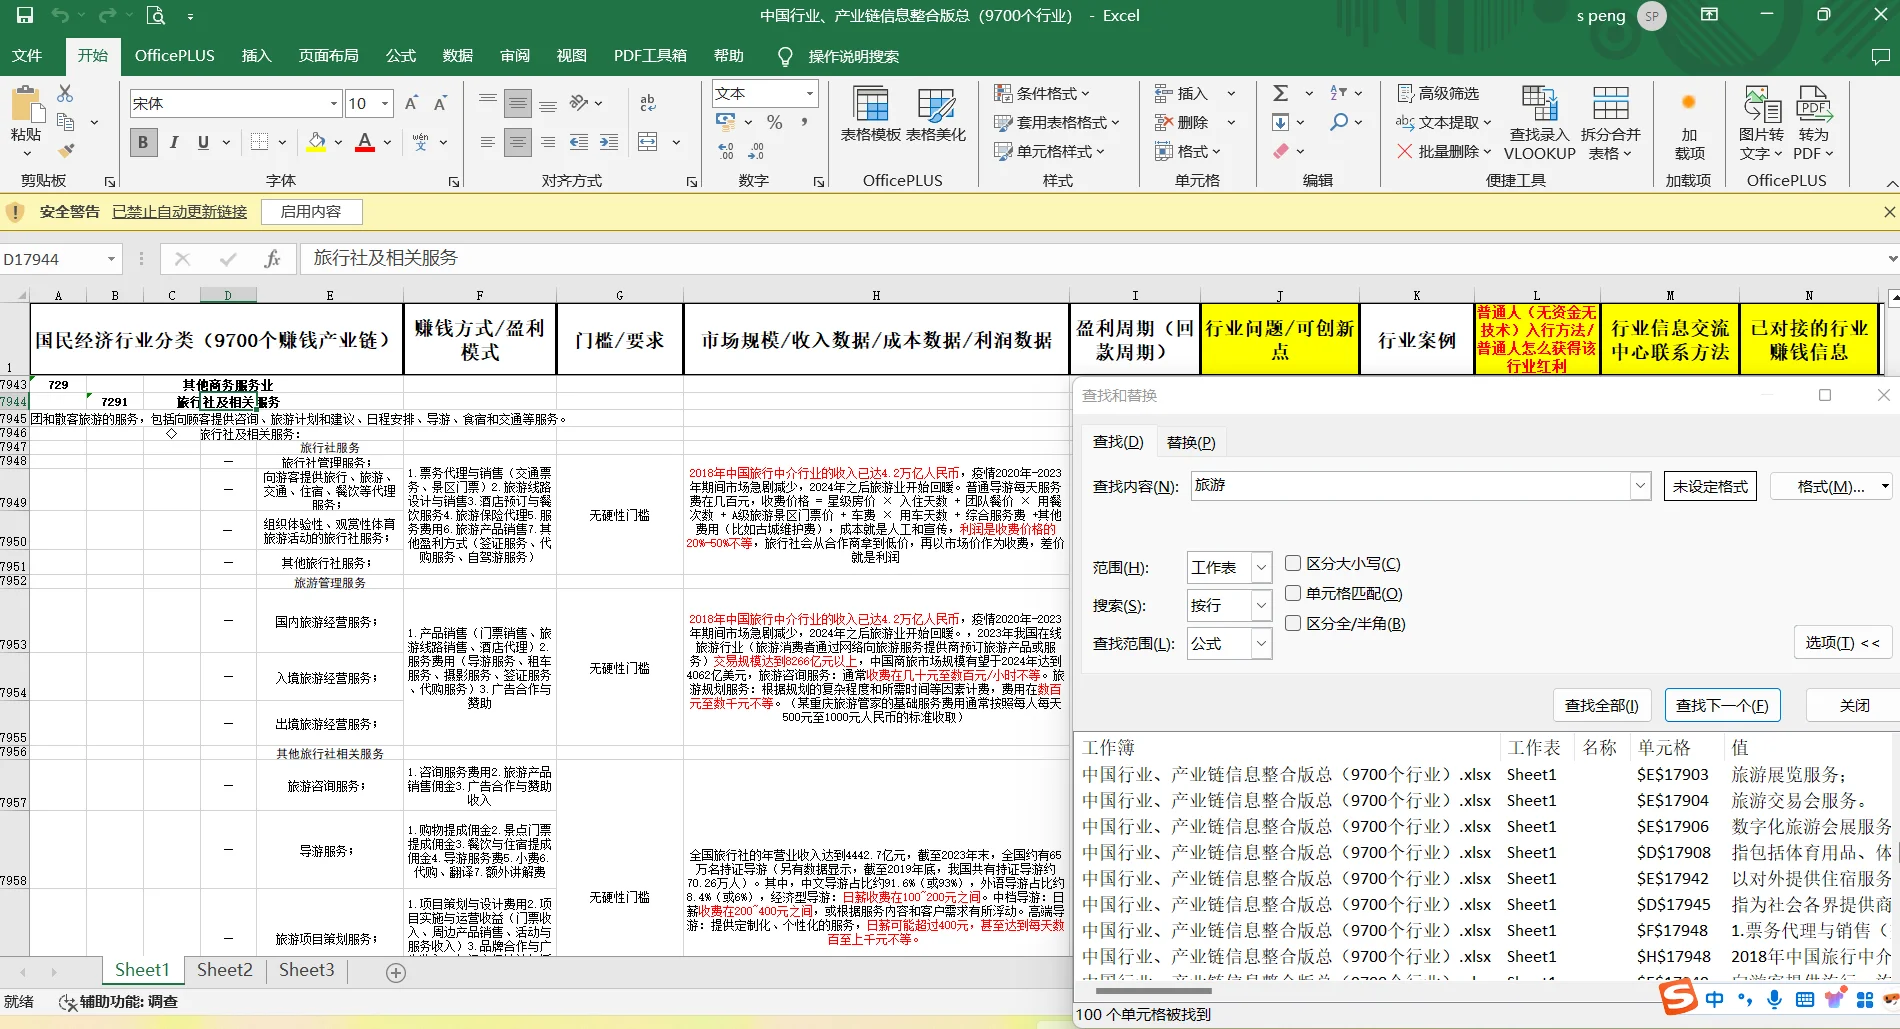Image resolution: width=1900 pixels, height=1029 pixels.
Task: Click the Increase Font Size icon
Action: [411, 103]
